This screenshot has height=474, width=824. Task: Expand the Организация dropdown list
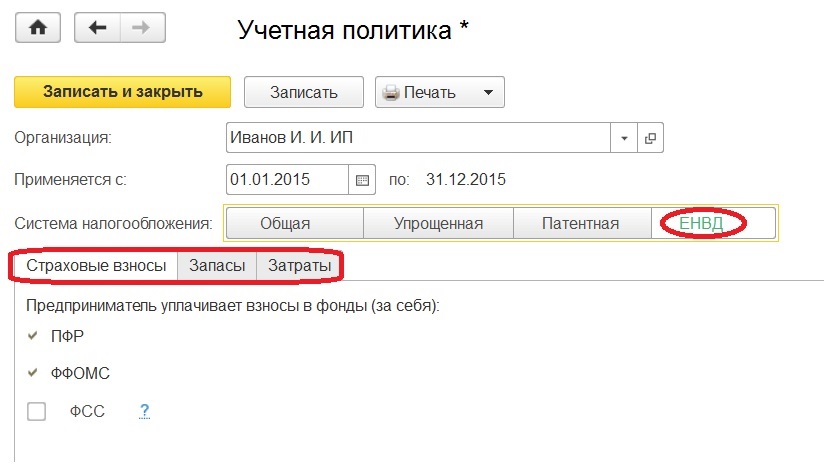click(624, 138)
